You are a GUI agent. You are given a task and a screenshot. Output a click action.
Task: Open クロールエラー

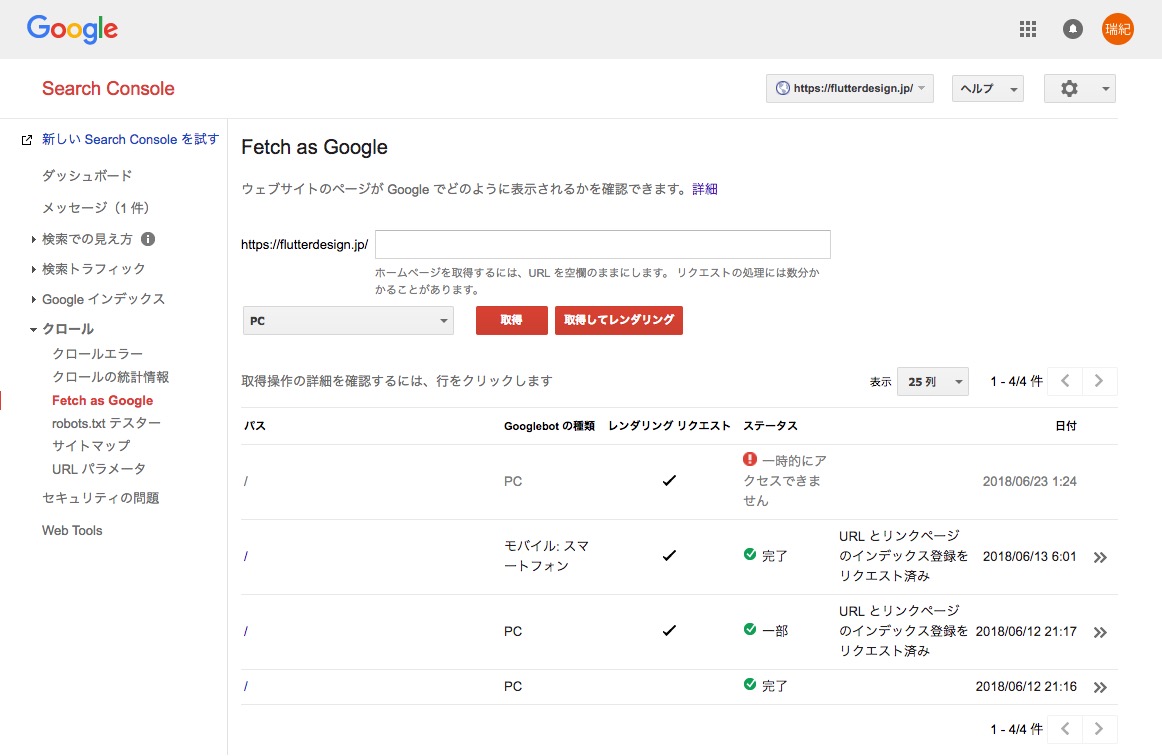[97, 354]
